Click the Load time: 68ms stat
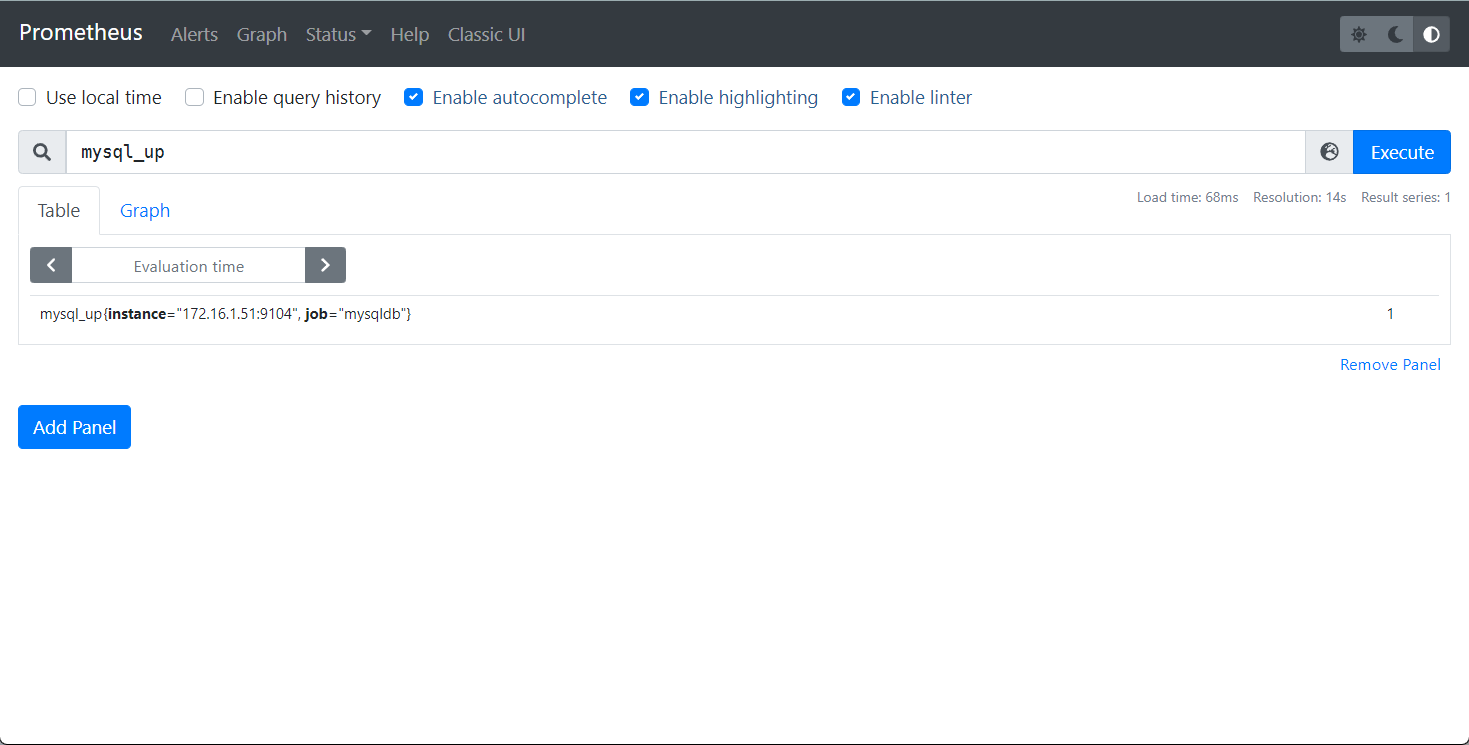The width and height of the screenshot is (1469, 745). (x=1187, y=198)
